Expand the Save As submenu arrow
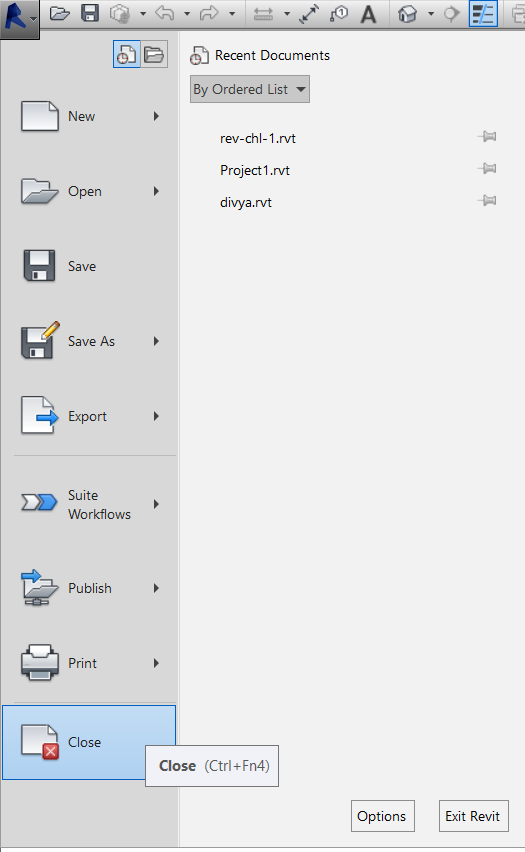Viewport: 525px width, 852px height. point(156,341)
